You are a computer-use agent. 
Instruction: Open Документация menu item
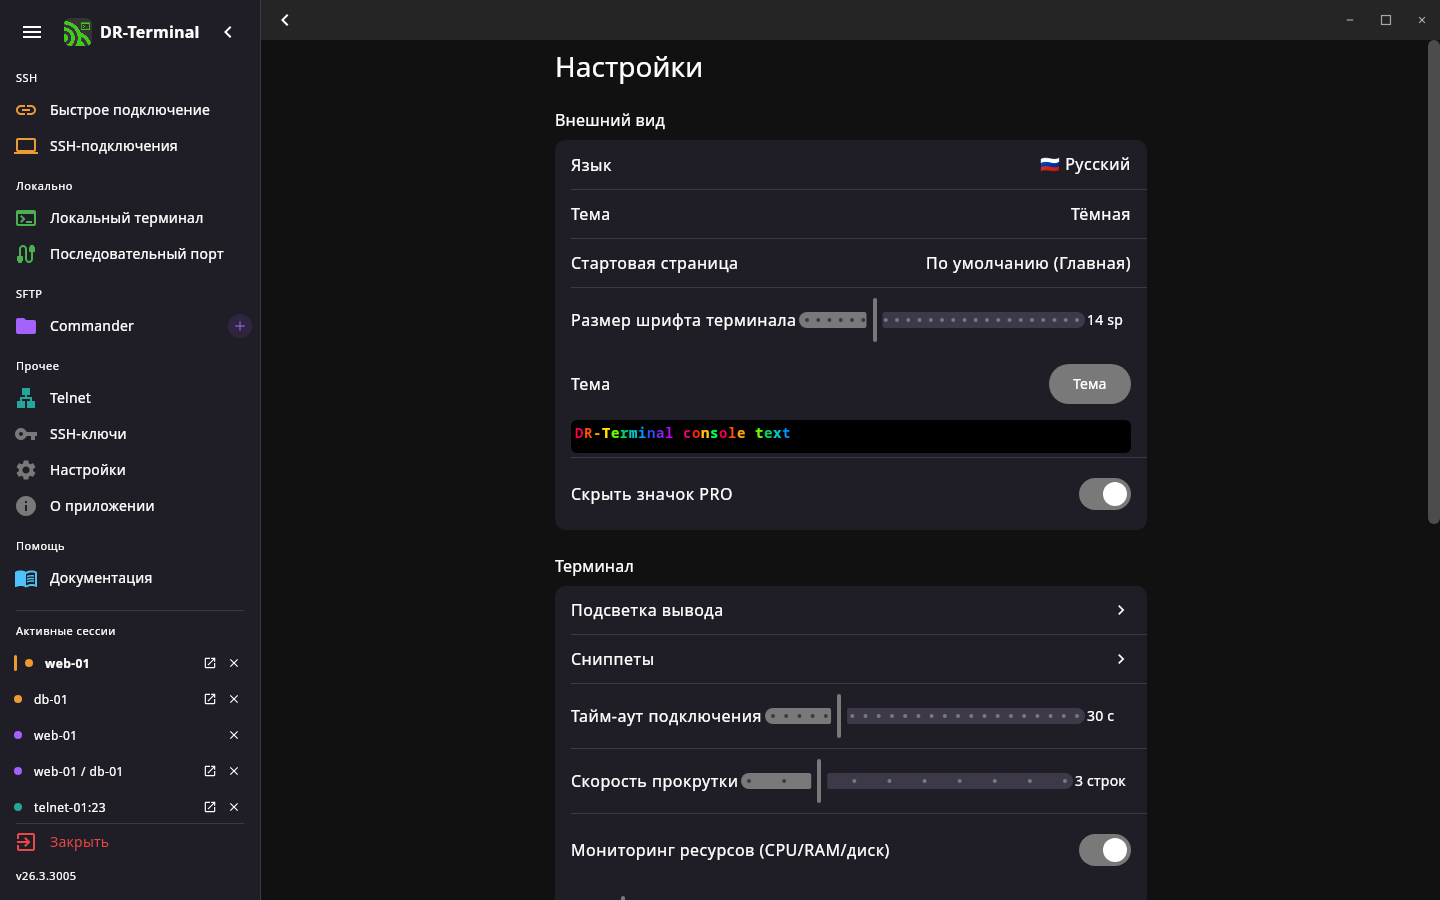coord(130,578)
